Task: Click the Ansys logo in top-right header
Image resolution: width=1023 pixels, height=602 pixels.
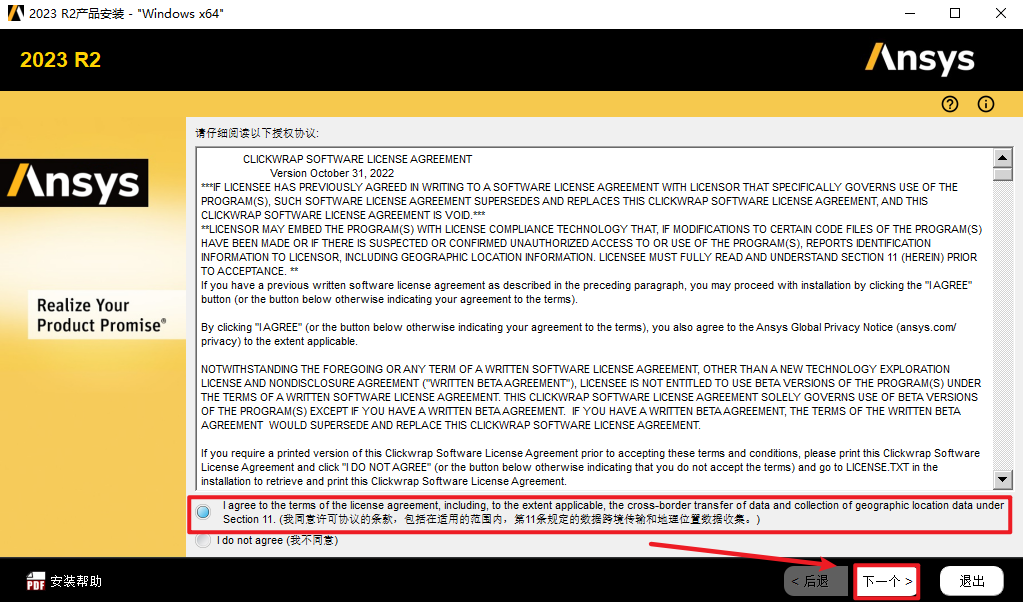Action: click(920, 59)
